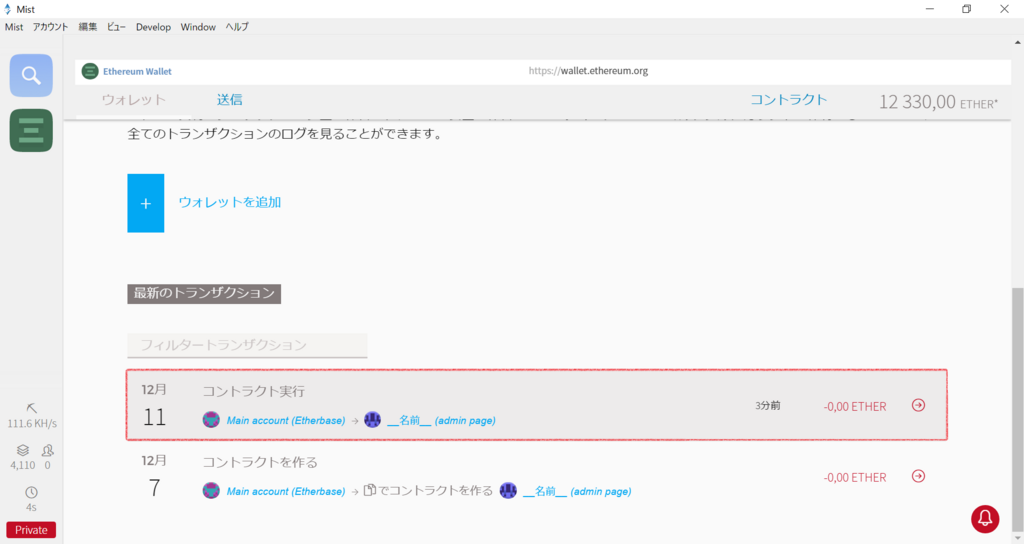Open the red notification bell
Image resolution: width=1024 pixels, height=544 pixels.
tap(985, 519)
